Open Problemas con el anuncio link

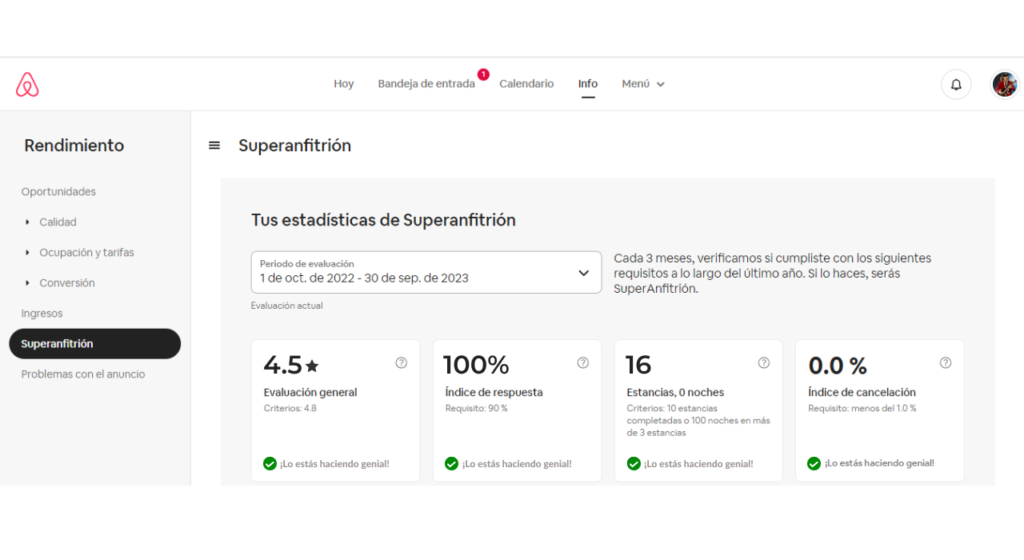pyautogui.click(x=83, y=374)
